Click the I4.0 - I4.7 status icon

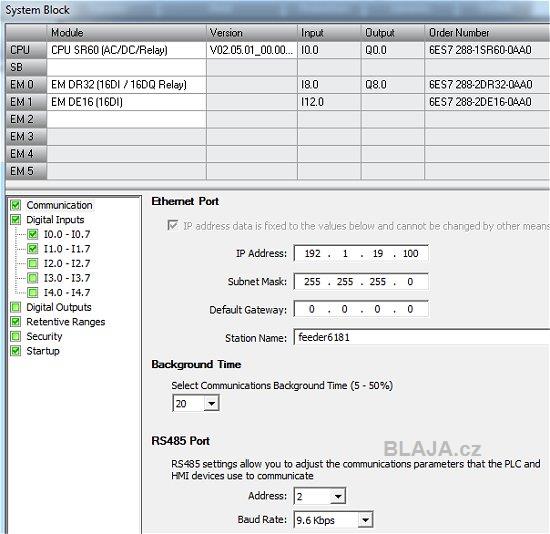coord(33,293)
